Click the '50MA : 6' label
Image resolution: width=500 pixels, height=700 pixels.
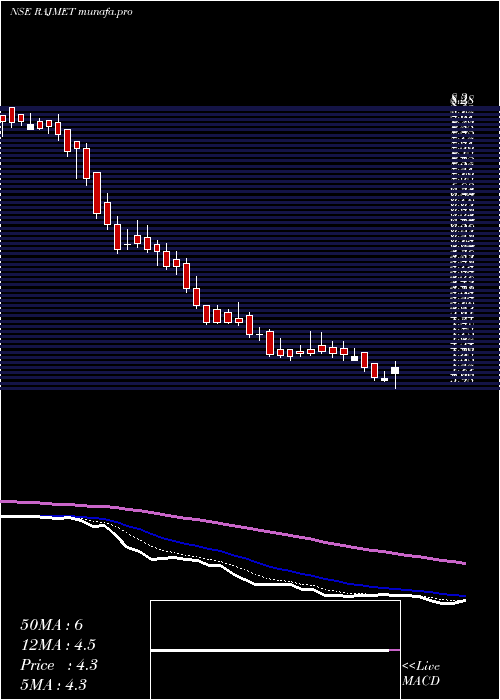pyautogui.click(x=52, y=625)
